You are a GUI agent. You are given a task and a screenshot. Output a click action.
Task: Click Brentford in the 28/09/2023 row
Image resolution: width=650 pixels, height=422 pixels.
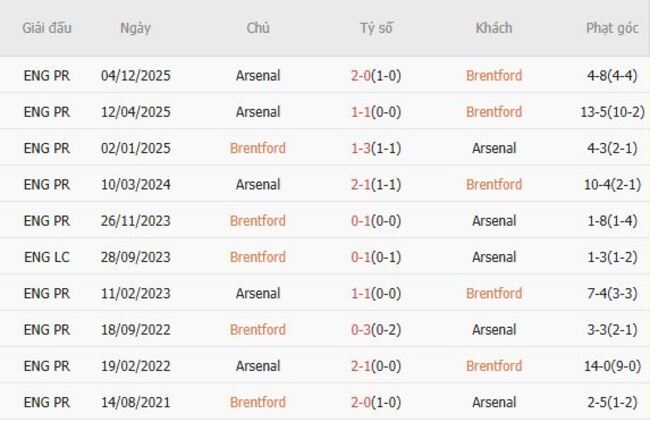pyautogui.click(x=257, y=257)
